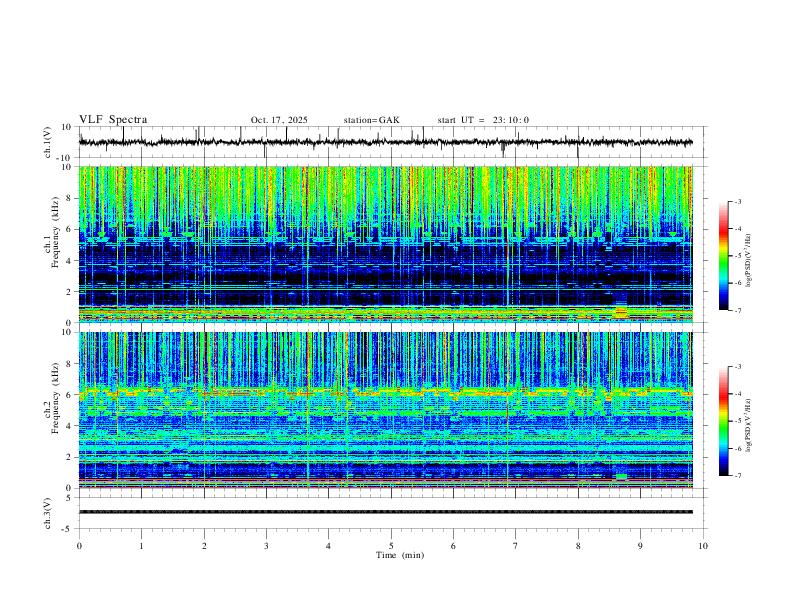Image resolution: width=792 pixels, height=612 pixels.
Task: Click the 'Time (min)' axis label
Action: pyautogui.click(x=400, y=555)
